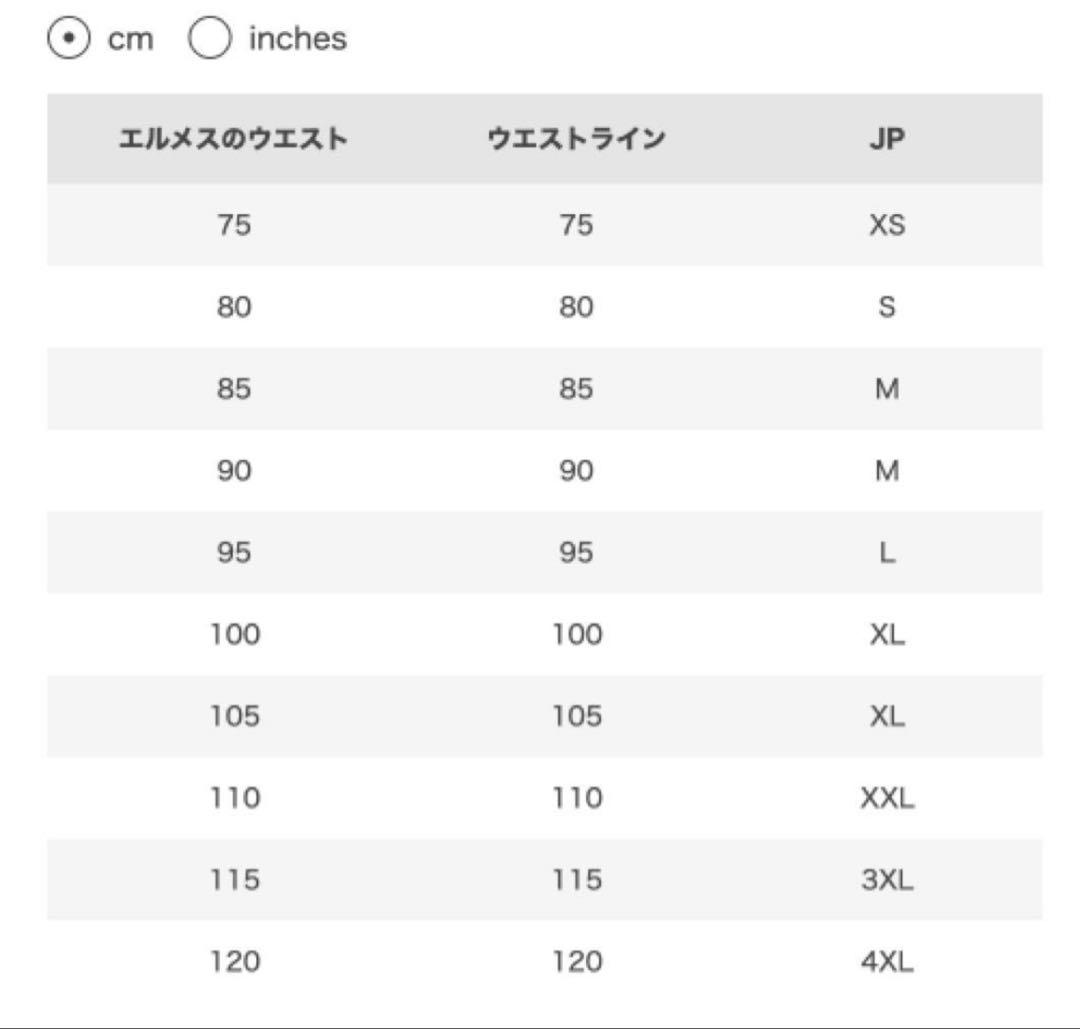Click the XL cell in the 100 row
Viewport: 1080px width, 1029px height.
[x=886, y=634]
